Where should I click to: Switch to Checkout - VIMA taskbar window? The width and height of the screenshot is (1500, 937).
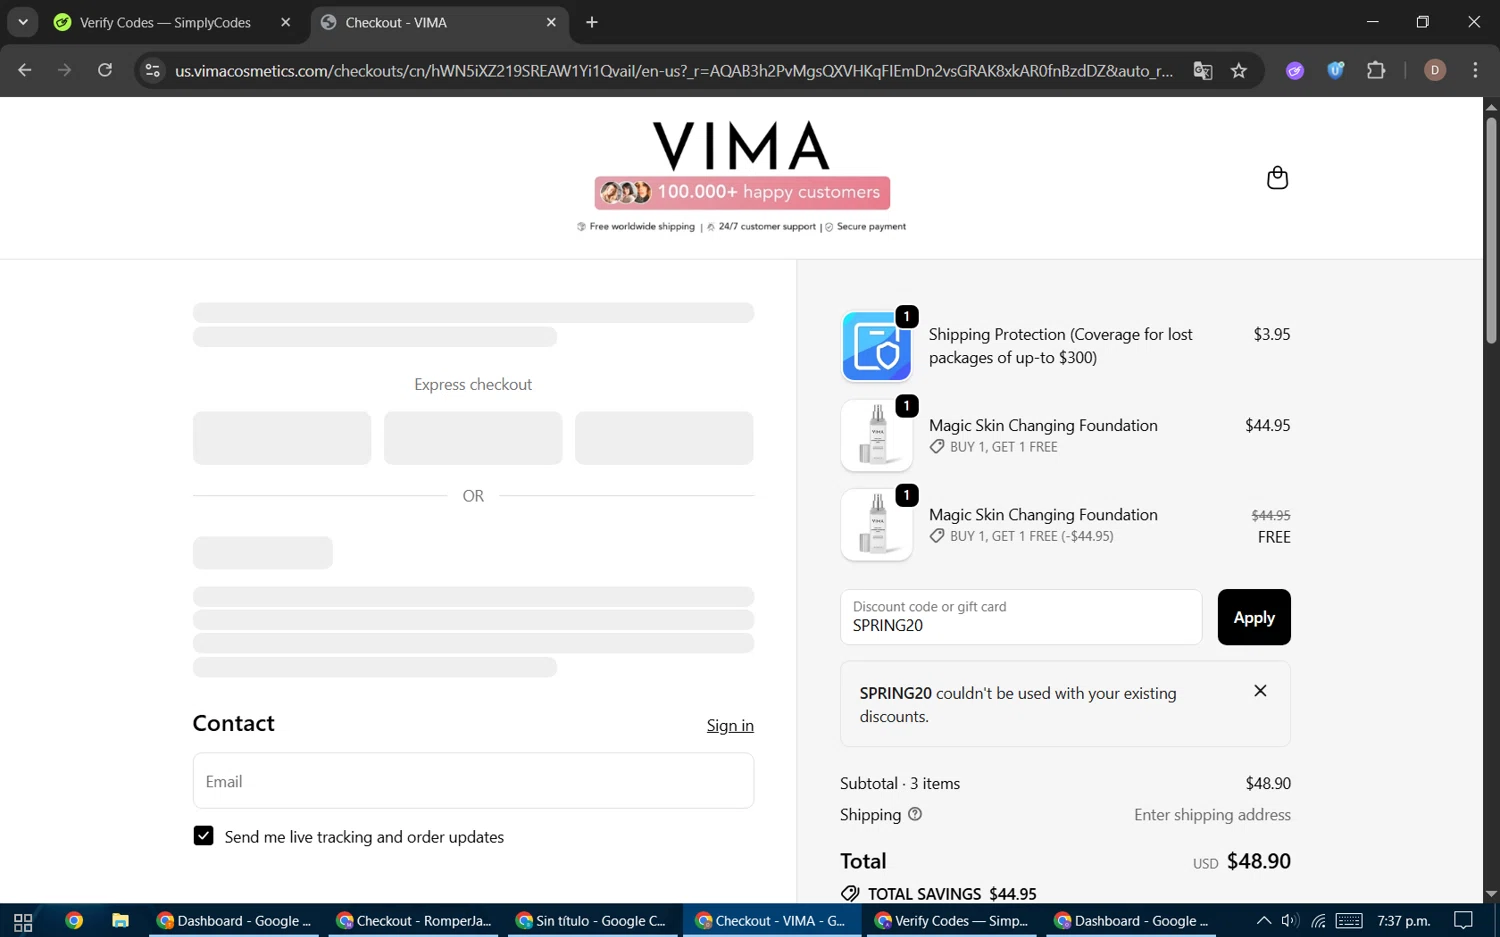click(772, 921)
